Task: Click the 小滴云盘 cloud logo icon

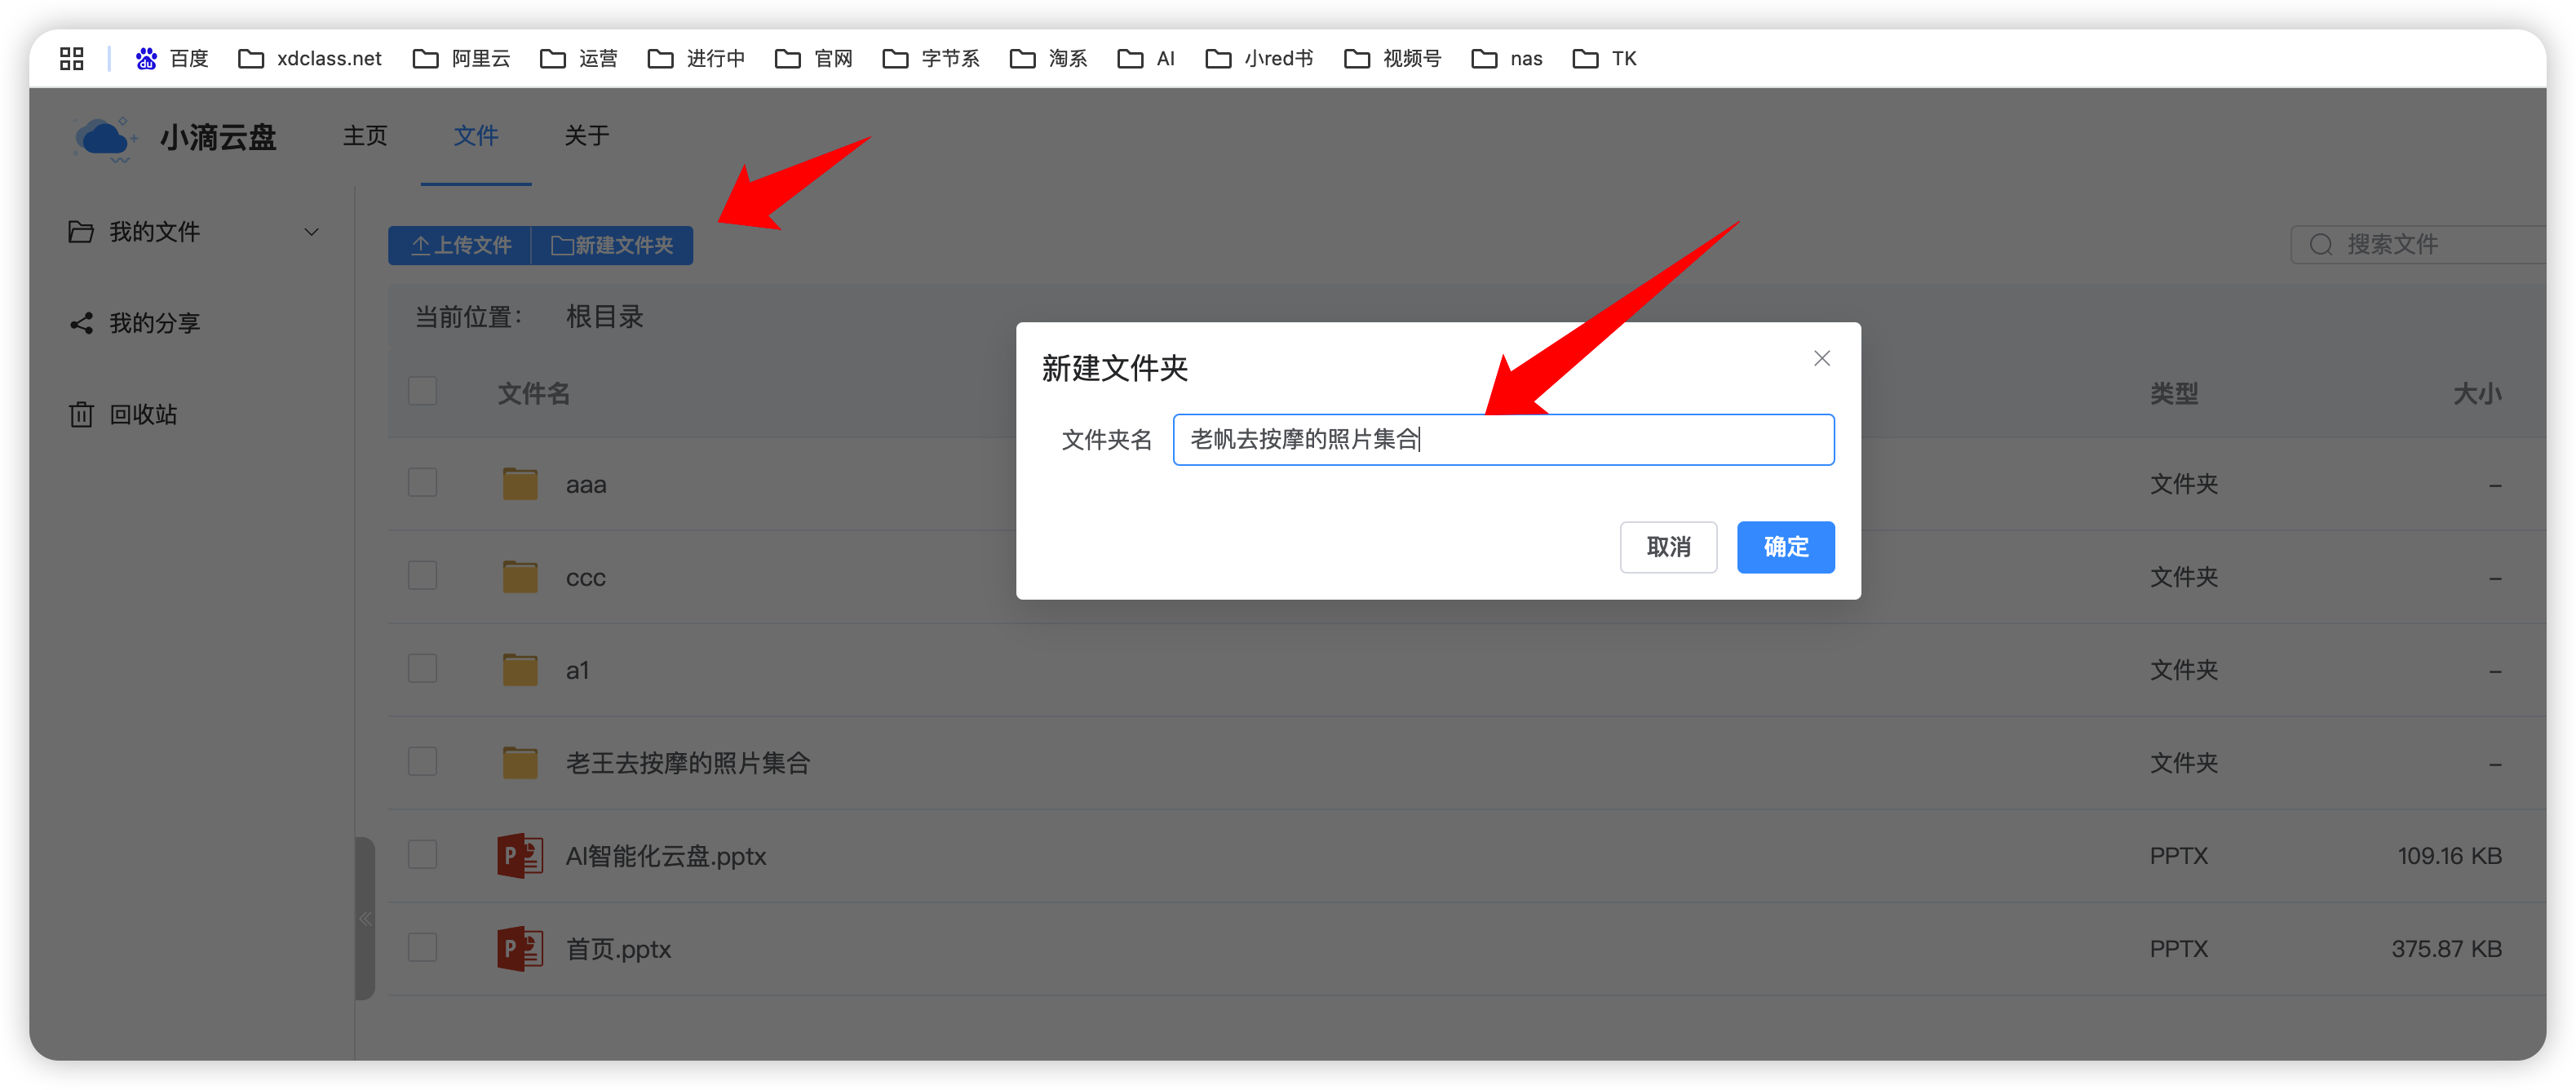Action: point(104,138)
